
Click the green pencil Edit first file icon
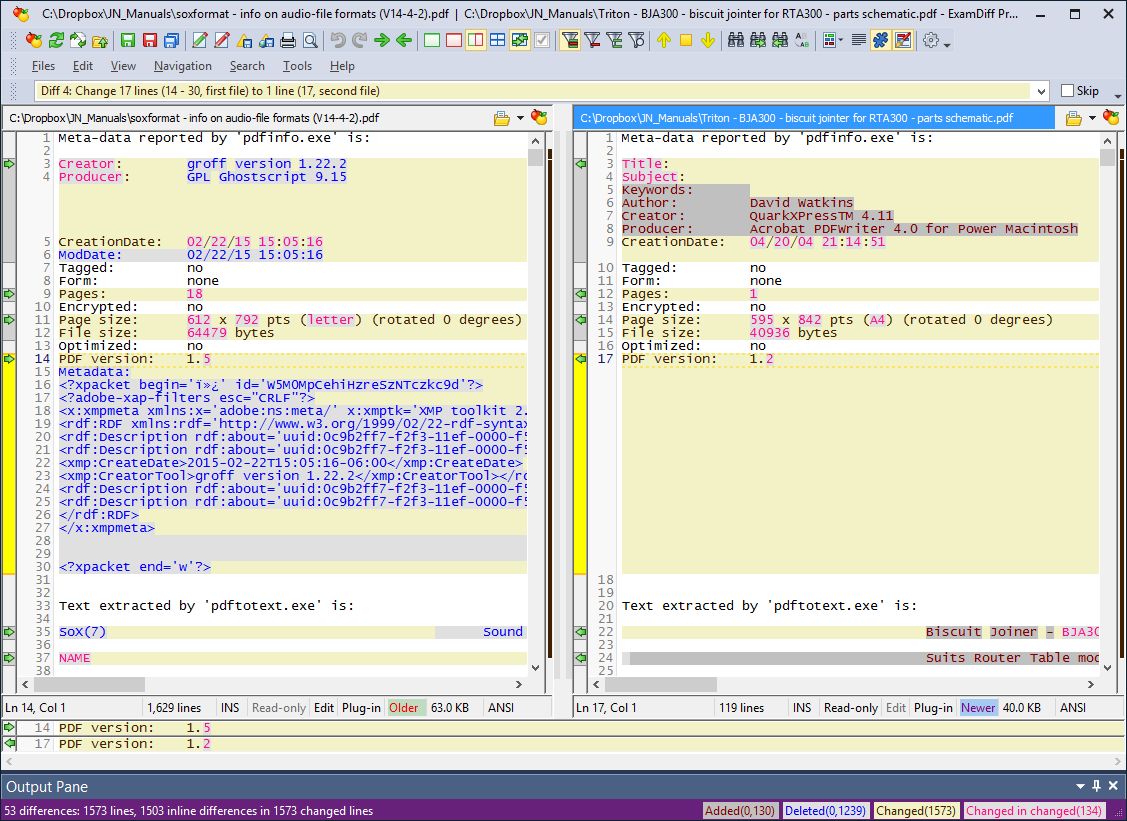pos(201,40)
